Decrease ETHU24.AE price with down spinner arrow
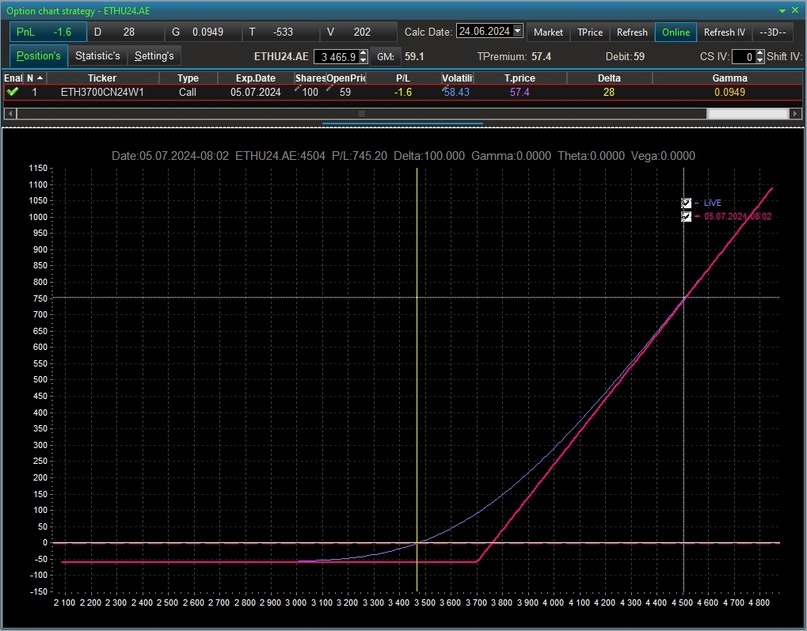The width and height of the screenshot is (807, 631). pyautogui.click(x=363, y=60)
